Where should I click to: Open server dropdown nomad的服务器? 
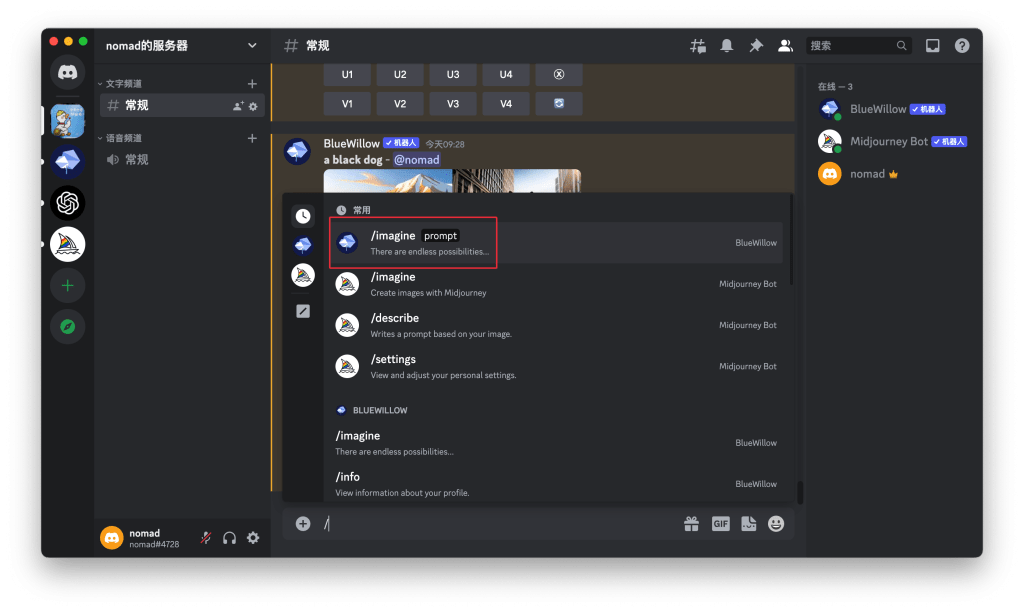[x=182, y=46]
